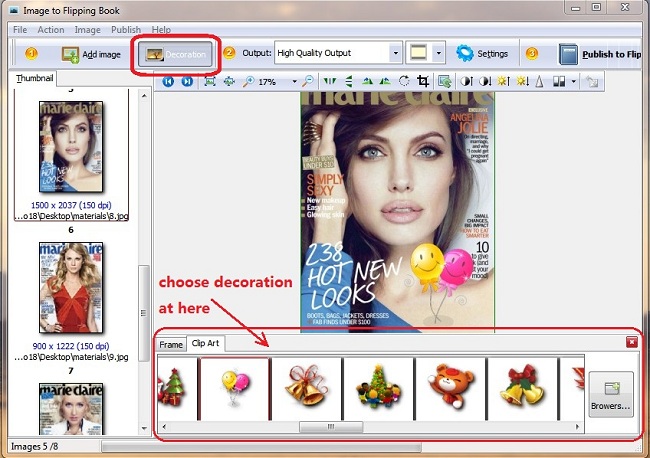Image resolution: width=650 pixels, height=458 pixels.
Task: Select the golden bells with red bow clip art
Action: click(522, 389)
